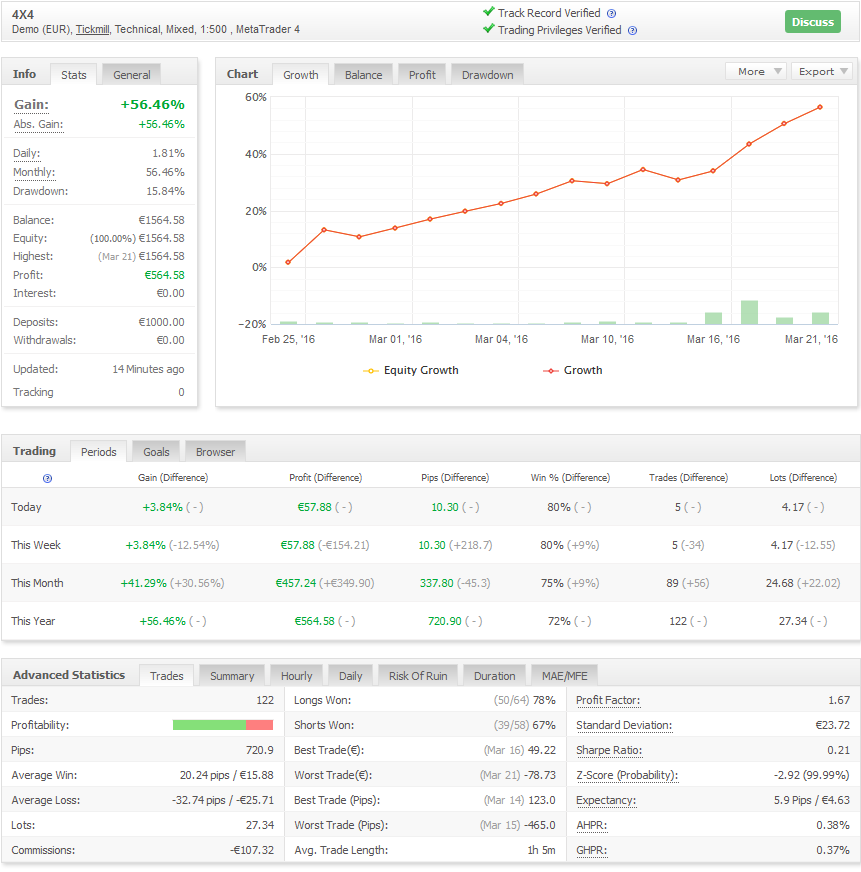Click the first growth data point near 0%

coord(288,262)
